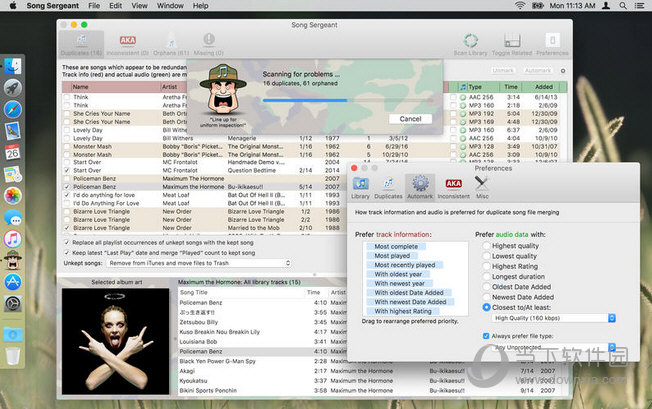Open the Calendar icon in the Dock

13,153
